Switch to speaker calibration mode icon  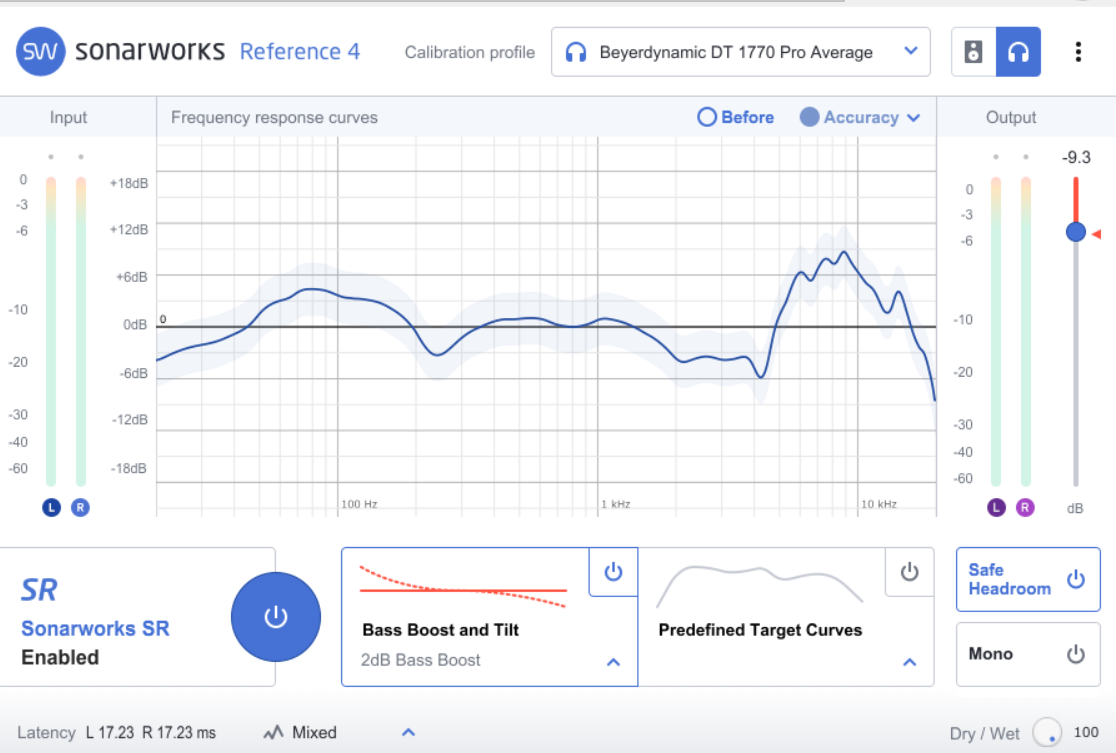point(973,51)
